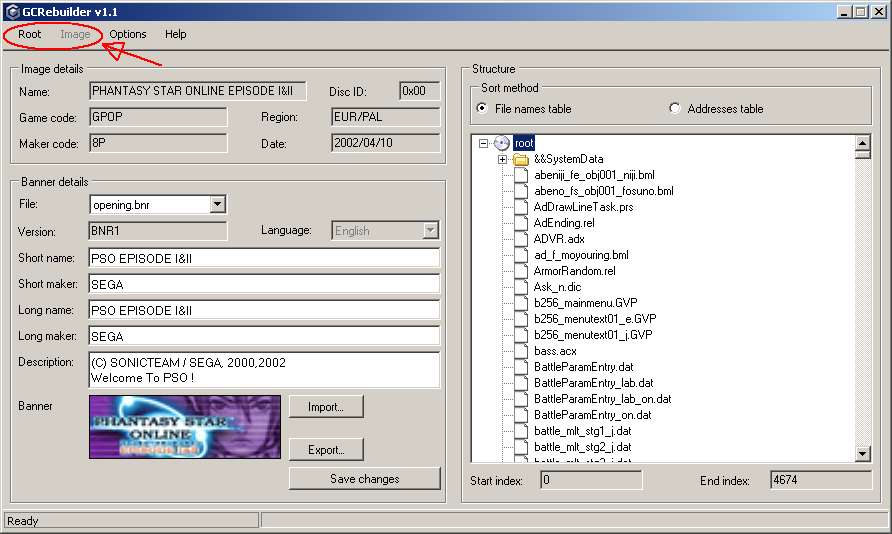
Task: Open the Options menu
Action: [x=128, y=34]
